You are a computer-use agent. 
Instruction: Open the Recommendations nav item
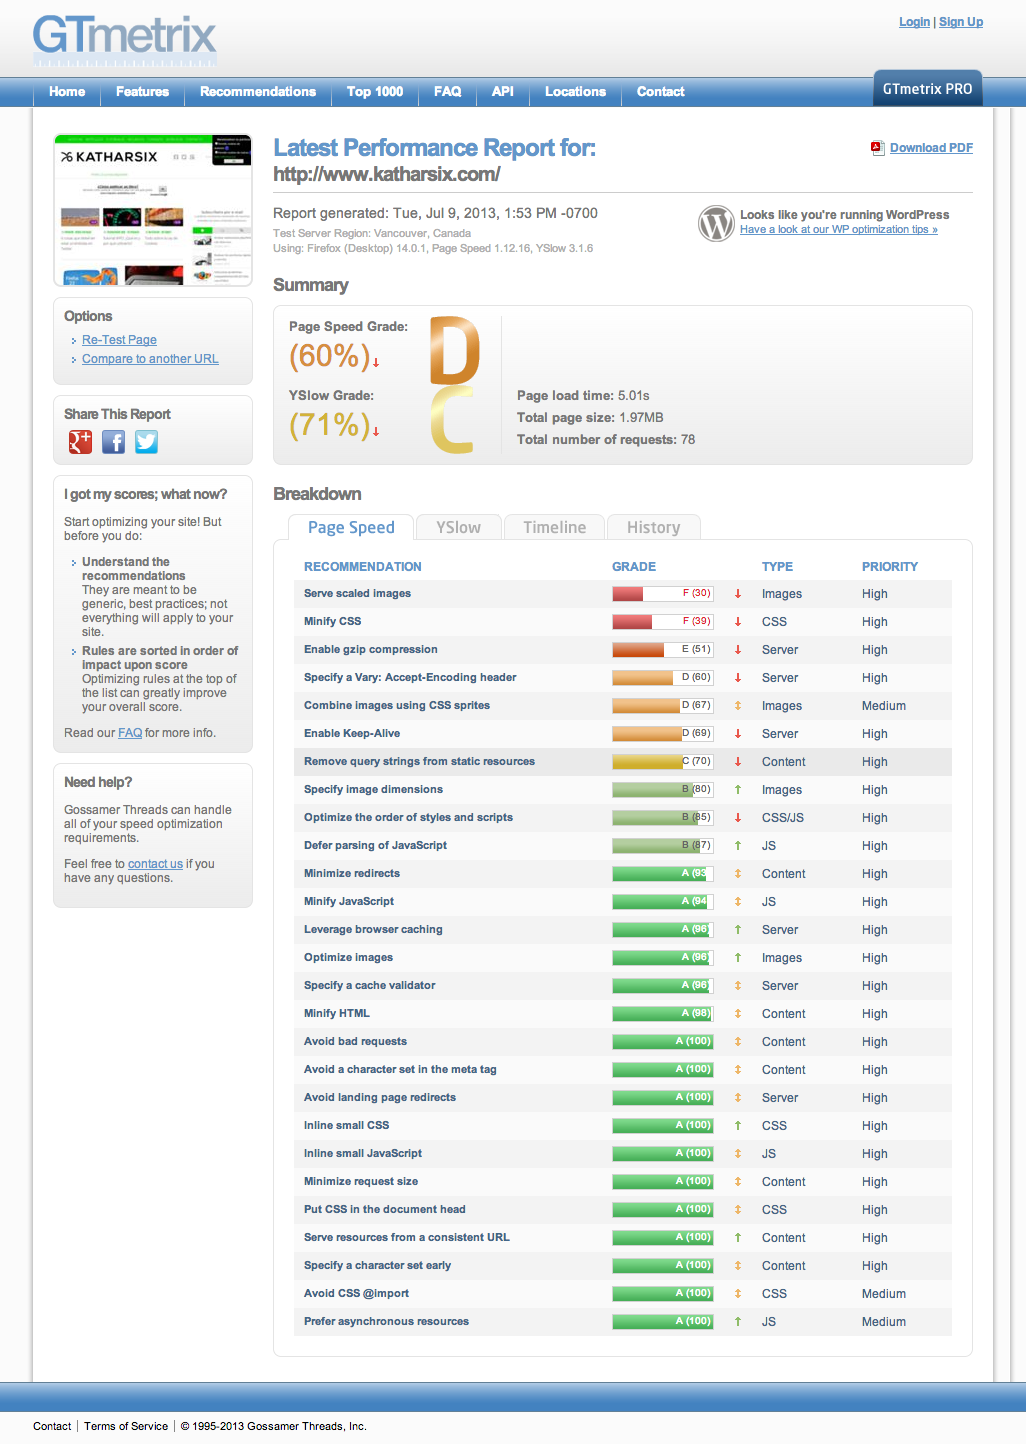click(258, 92)
